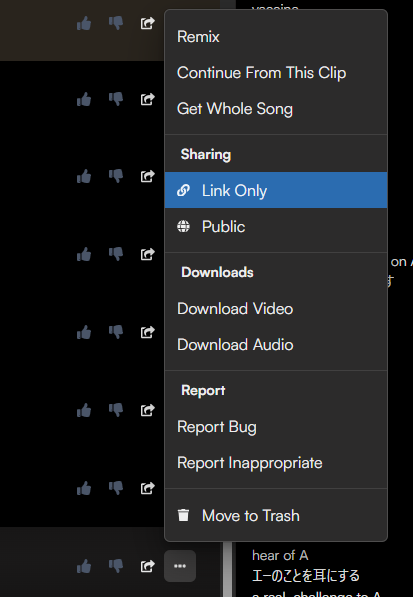Set sharing to Link Only

pyautogui.click(x=276, y=190)
